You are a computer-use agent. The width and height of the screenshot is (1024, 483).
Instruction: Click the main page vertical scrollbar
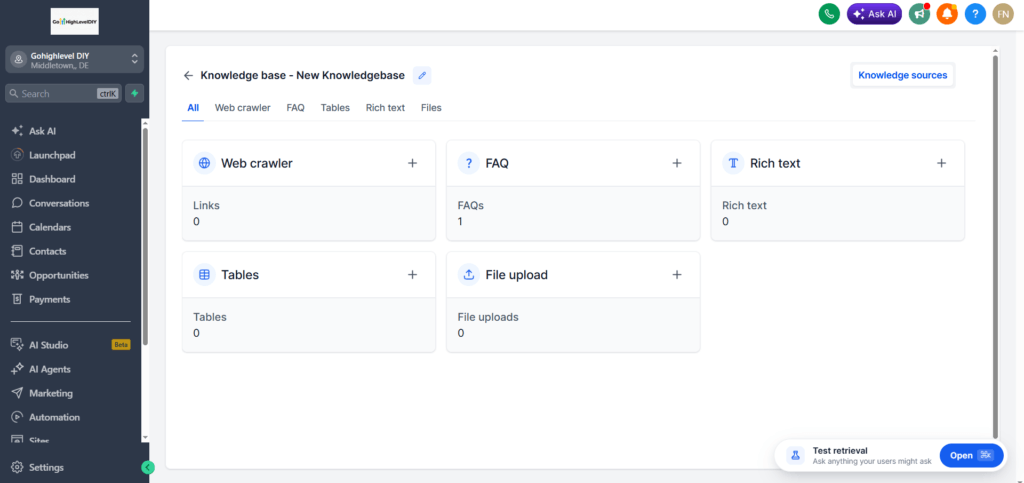(995, 247)
